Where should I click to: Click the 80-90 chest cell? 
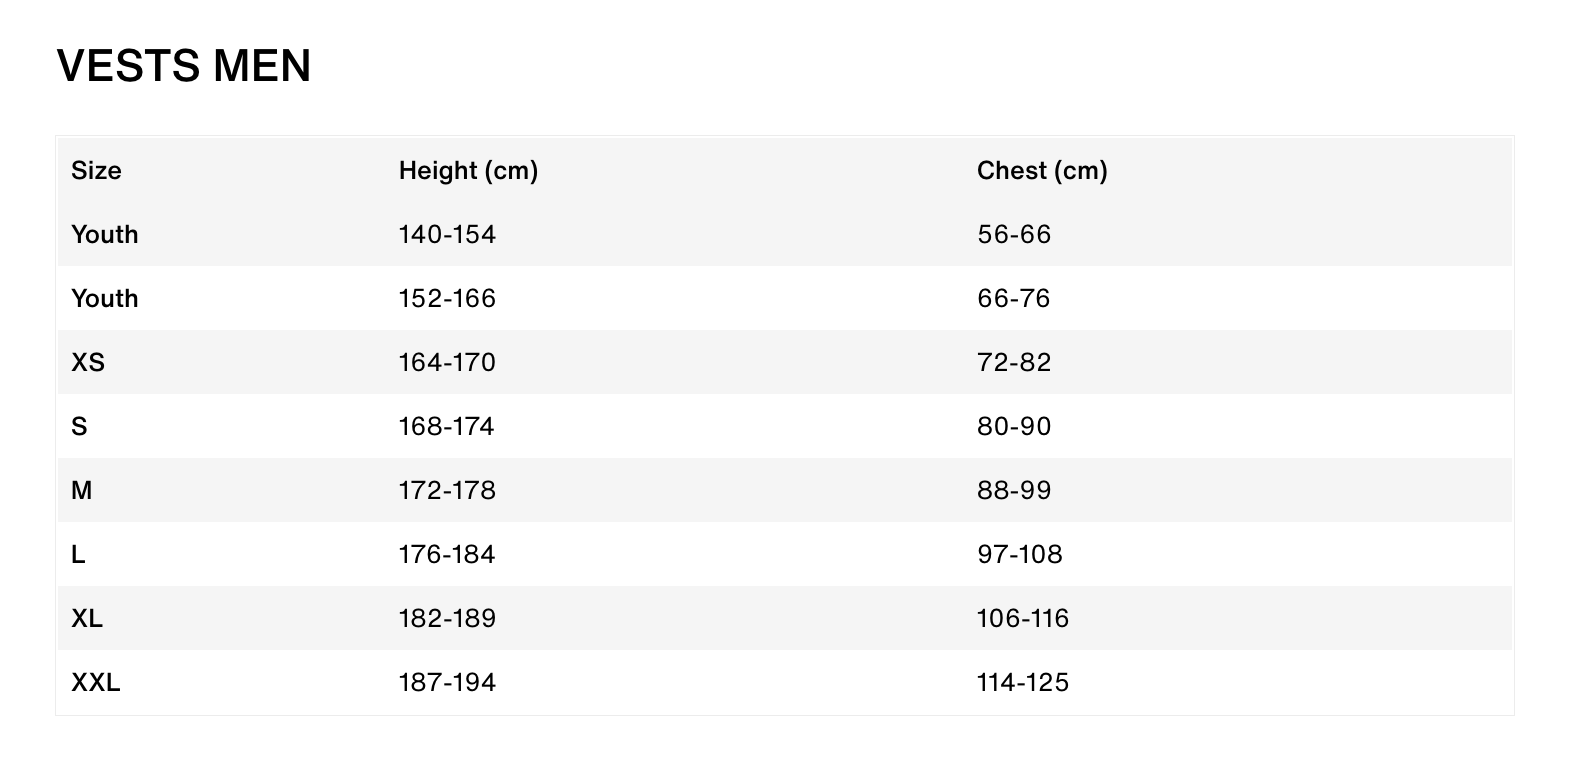coord(1014,426)
